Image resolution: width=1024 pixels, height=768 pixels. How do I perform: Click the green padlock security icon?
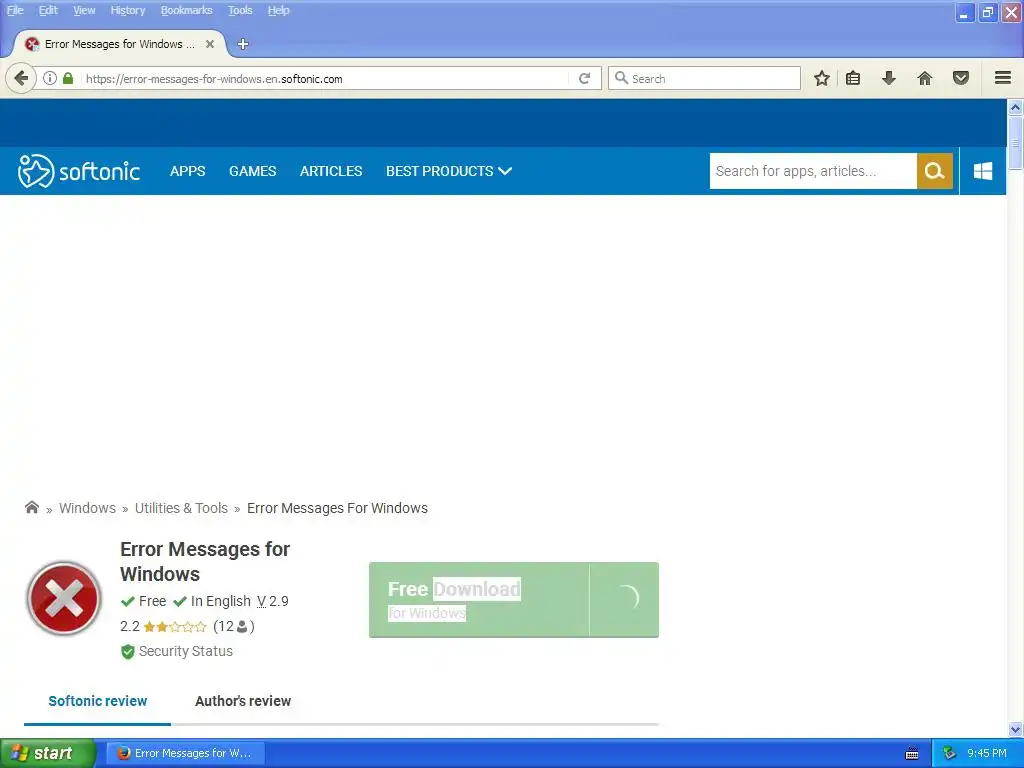coord(68,78)
